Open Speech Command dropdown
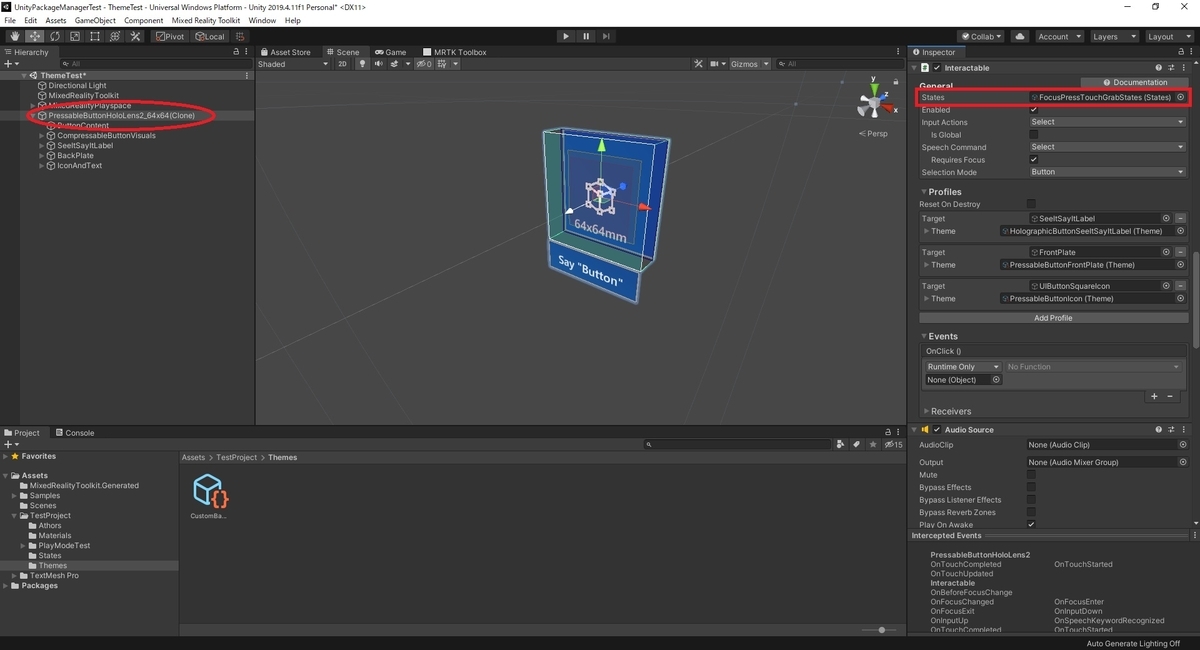1200x650 pixels. click(x=1107, y=147)
